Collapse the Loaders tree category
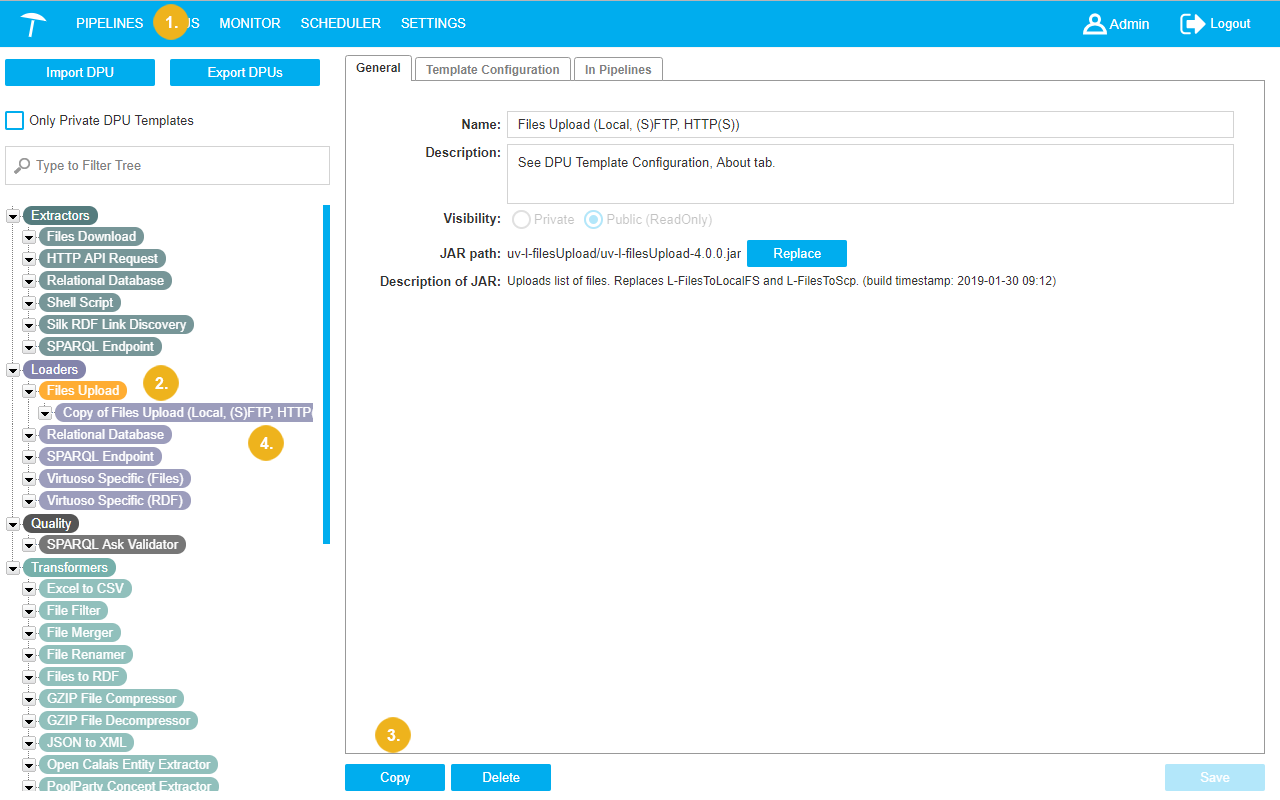 point(14,370)
